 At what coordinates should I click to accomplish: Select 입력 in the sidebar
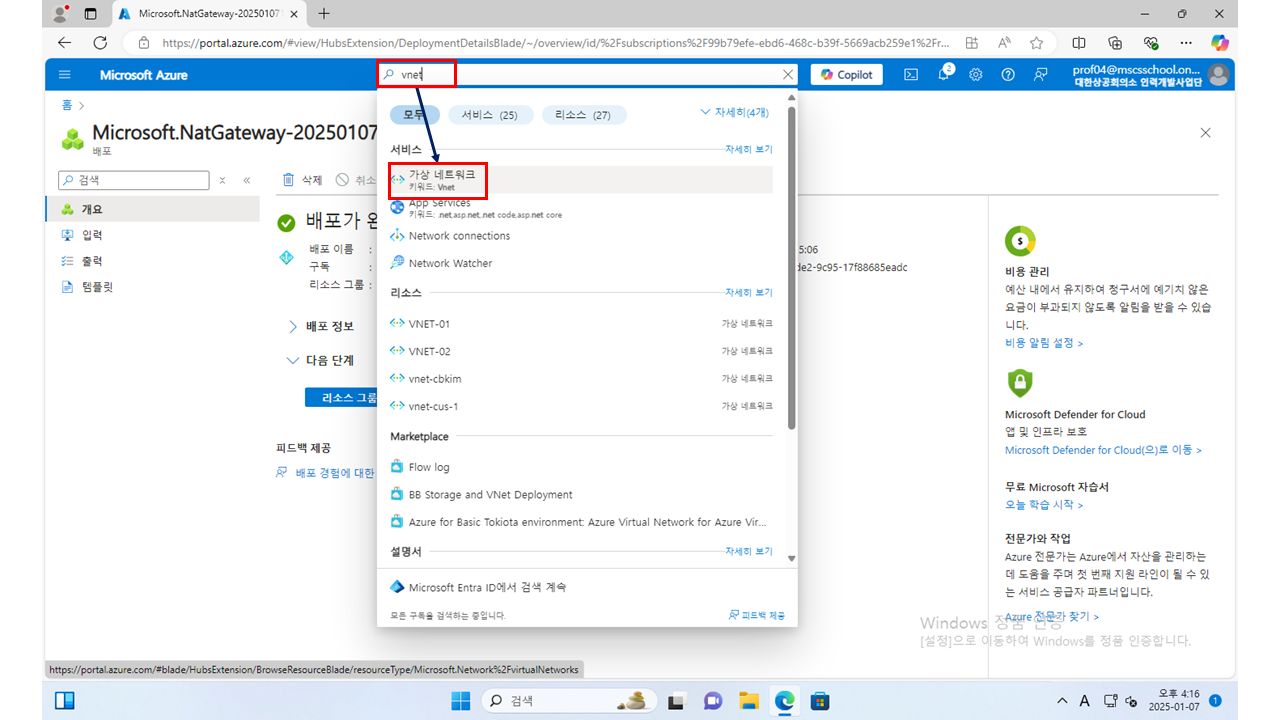coord(153,235)
